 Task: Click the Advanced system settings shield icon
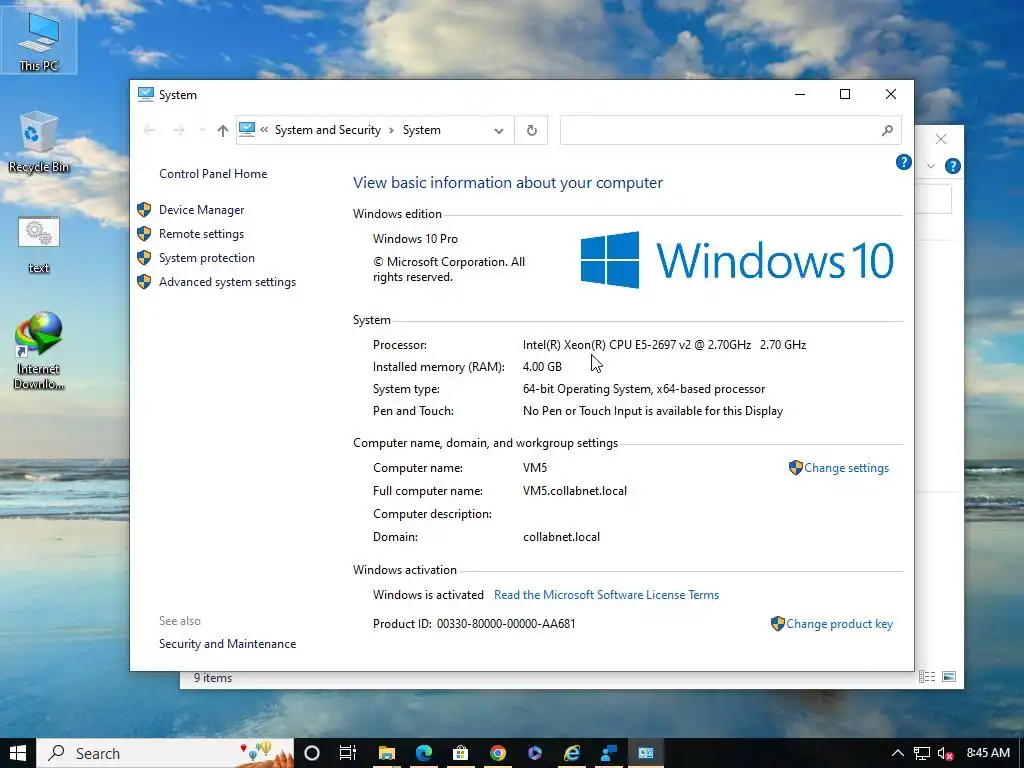coord(144,282)
